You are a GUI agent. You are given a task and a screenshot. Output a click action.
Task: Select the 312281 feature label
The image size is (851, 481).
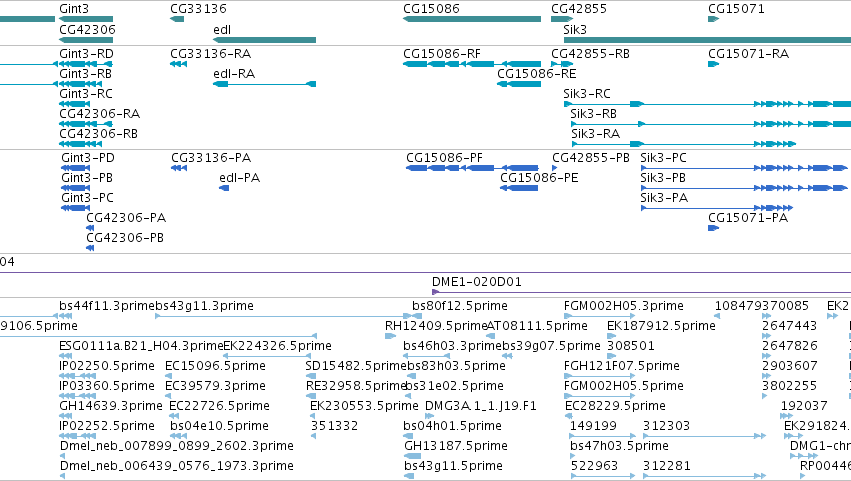click(666, 467)
